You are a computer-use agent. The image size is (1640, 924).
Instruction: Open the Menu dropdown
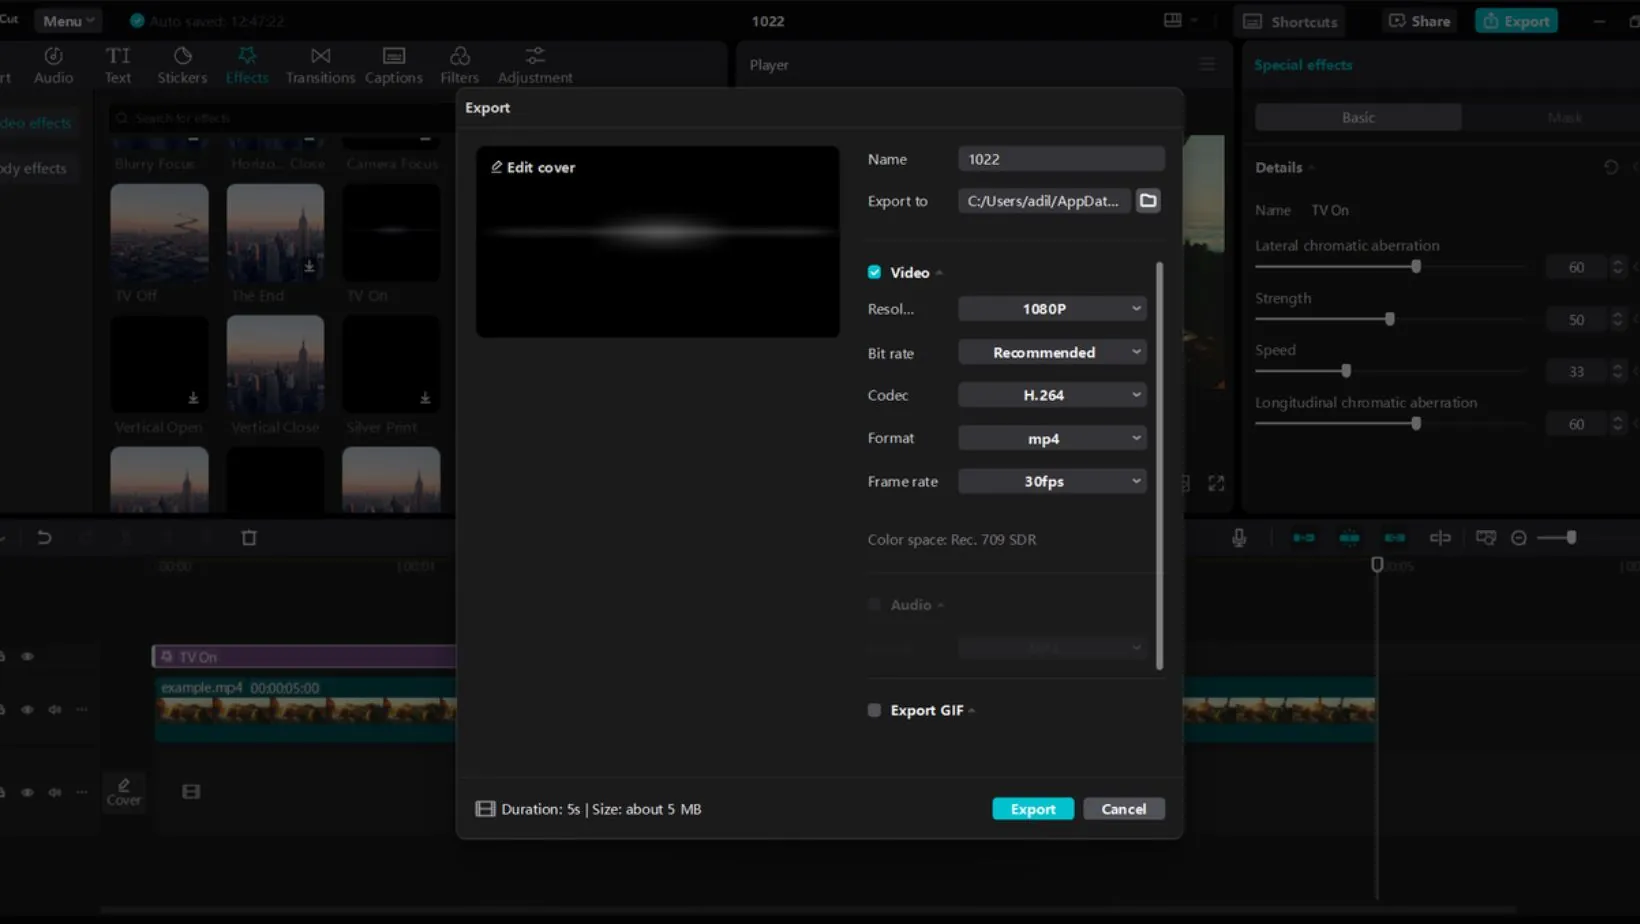(68, 20)
